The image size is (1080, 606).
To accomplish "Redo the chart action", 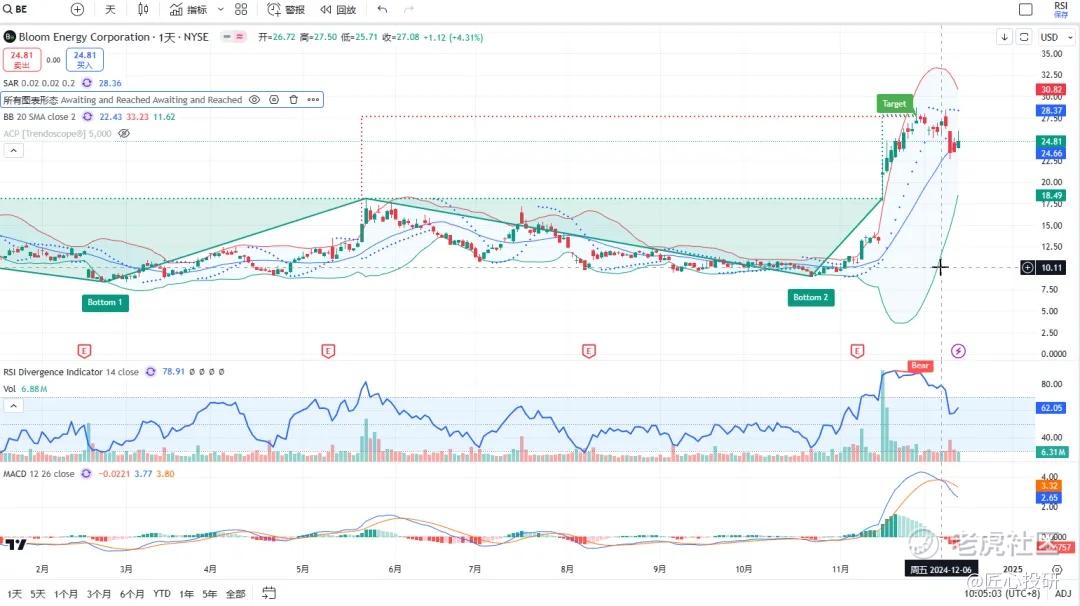I will coord(408,10).
